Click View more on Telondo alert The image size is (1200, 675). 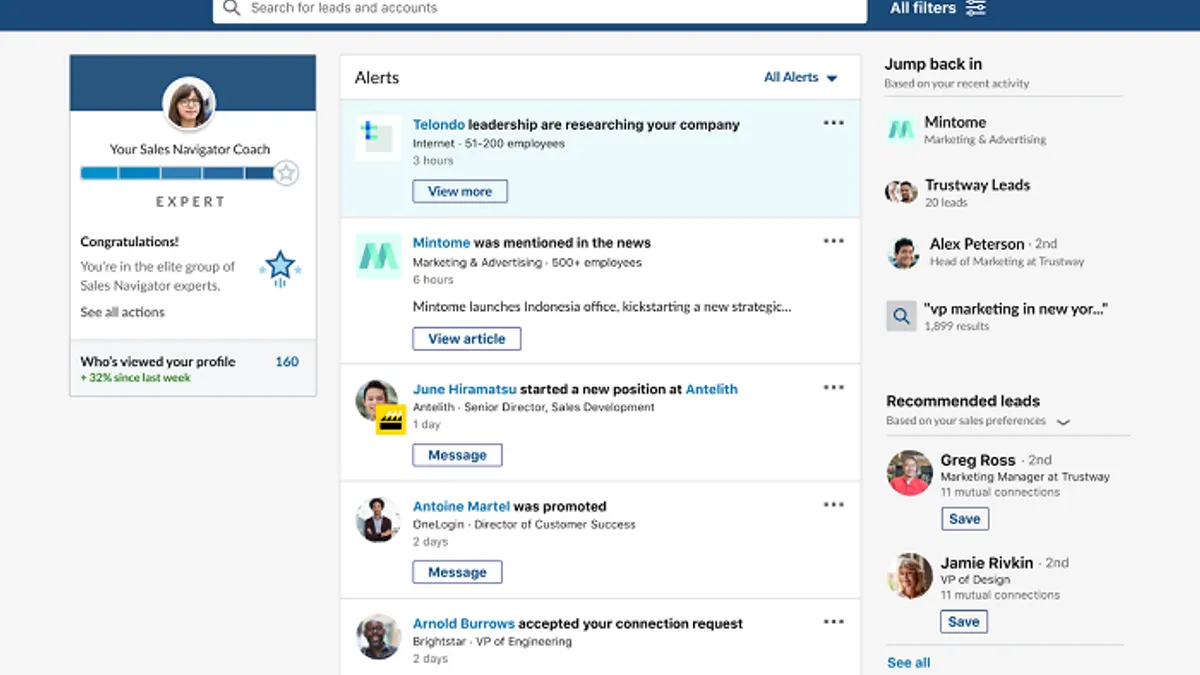tap(460, 191)
